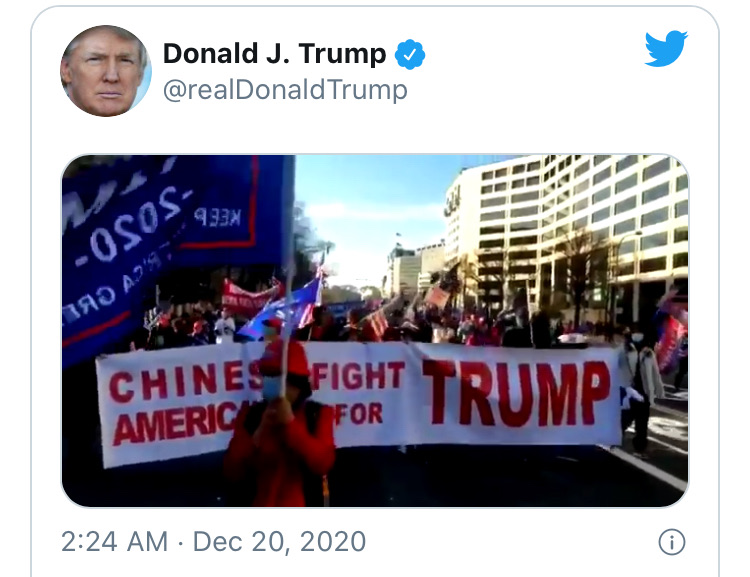Click the Dec 20, 2020 date text
Viewport: 750px width, 577px height.
pyautogui.click(x=279, y=542)
